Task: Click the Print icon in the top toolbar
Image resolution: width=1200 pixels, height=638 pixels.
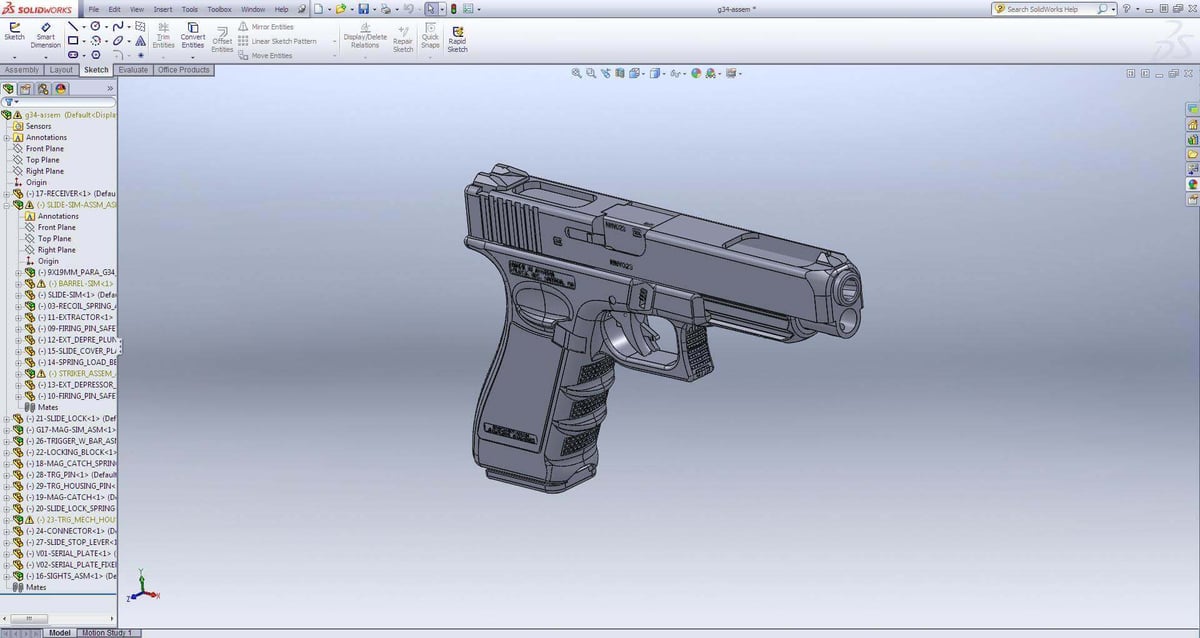Action: [385, 9]
